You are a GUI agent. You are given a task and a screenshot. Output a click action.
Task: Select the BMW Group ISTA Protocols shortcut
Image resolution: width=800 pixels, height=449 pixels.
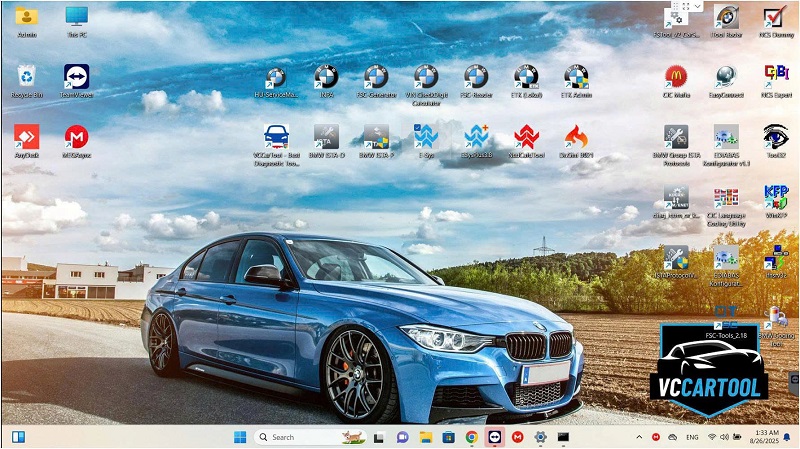[x=676, y=145]
